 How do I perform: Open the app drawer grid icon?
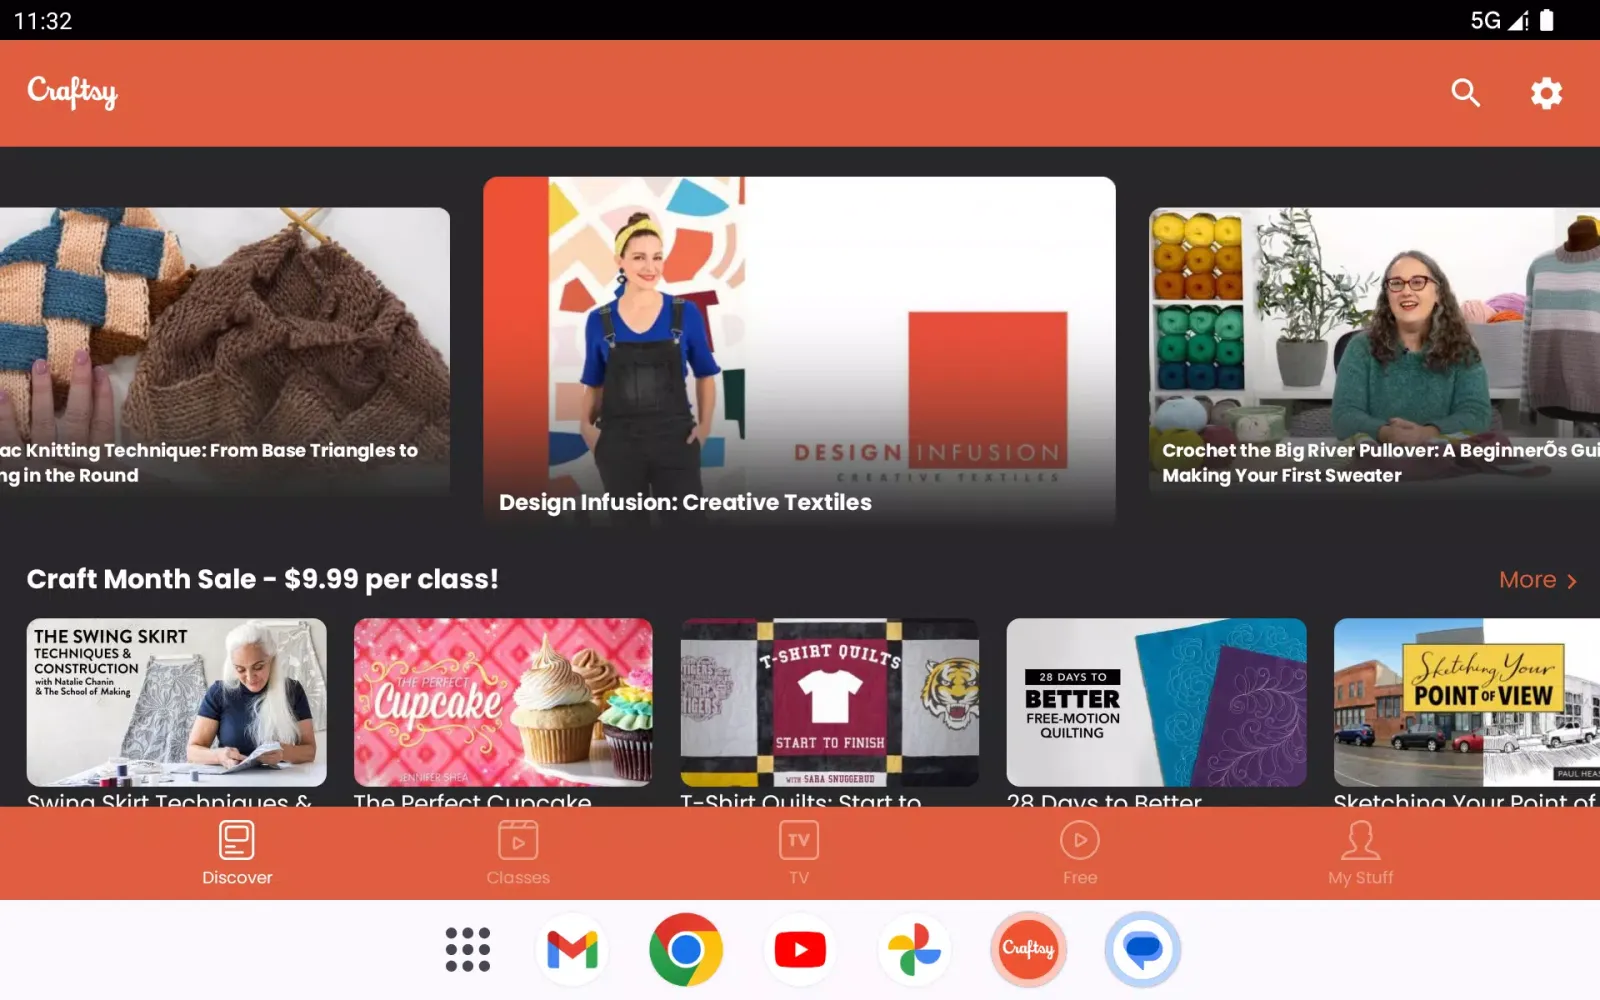[468, 949]
